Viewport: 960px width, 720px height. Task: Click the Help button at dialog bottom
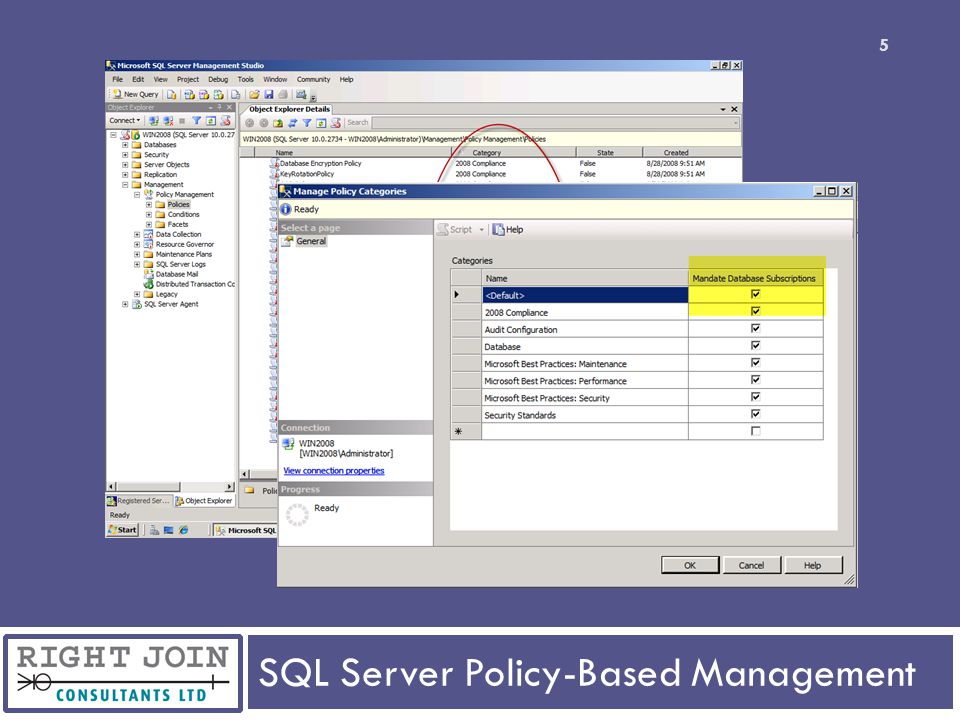pos(813,565)
